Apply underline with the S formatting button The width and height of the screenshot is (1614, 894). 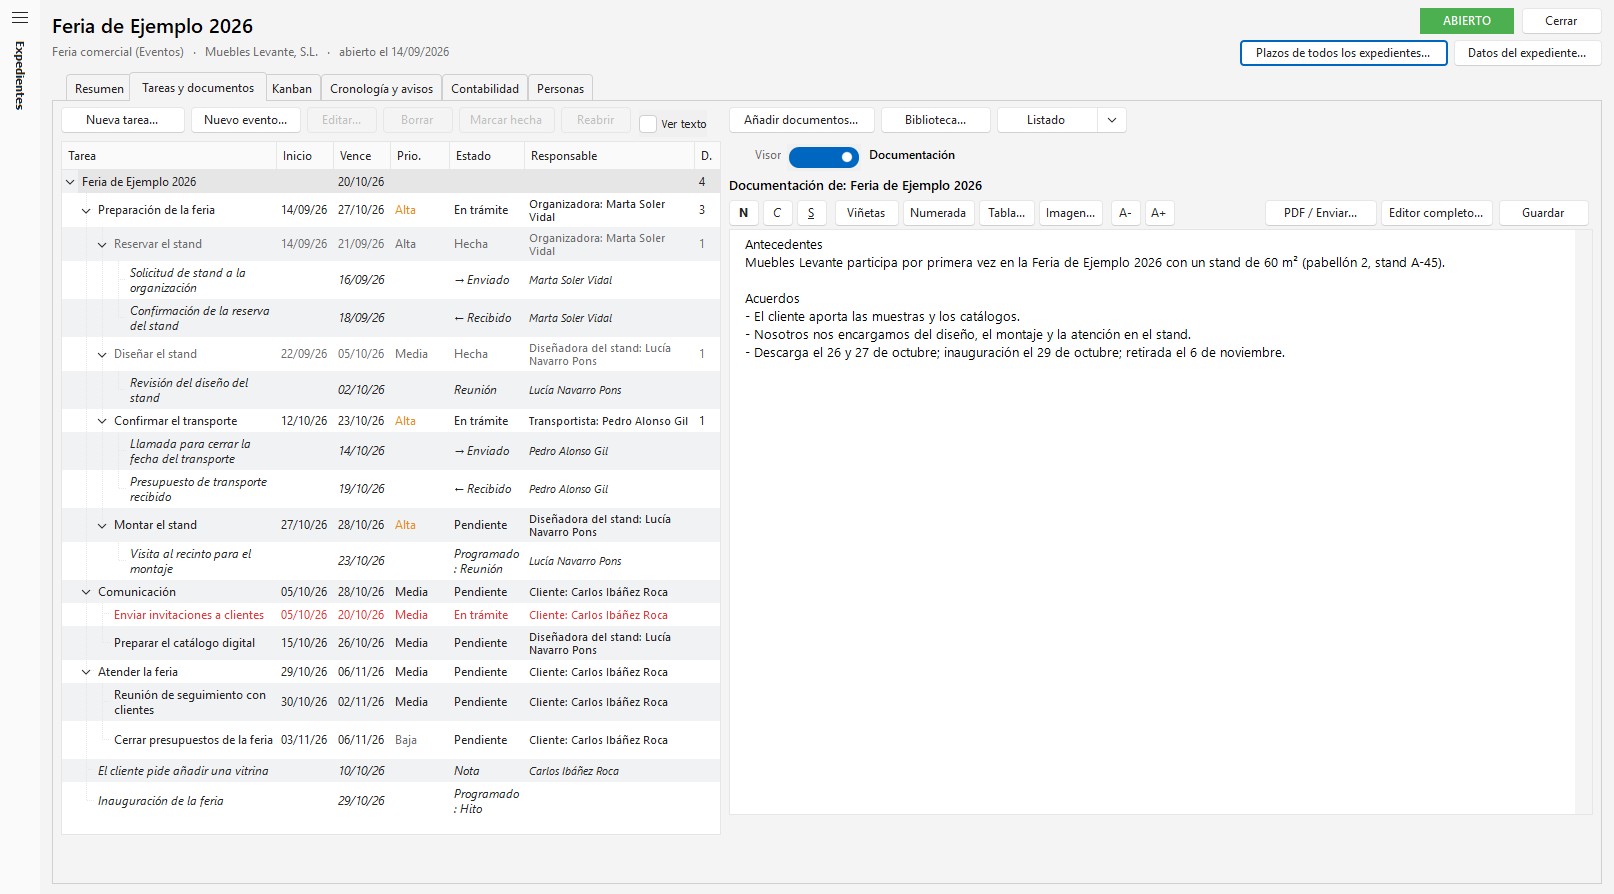pyautogui.click(x=811, y=213)
